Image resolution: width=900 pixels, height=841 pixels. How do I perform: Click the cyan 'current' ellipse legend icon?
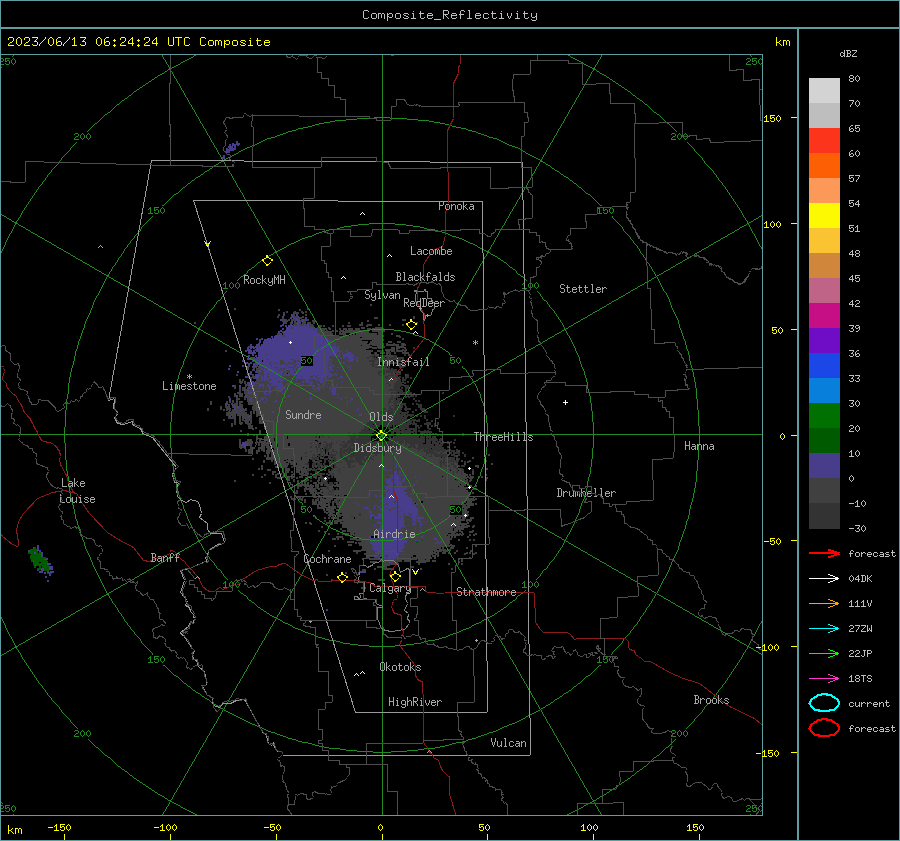point(824,703)
